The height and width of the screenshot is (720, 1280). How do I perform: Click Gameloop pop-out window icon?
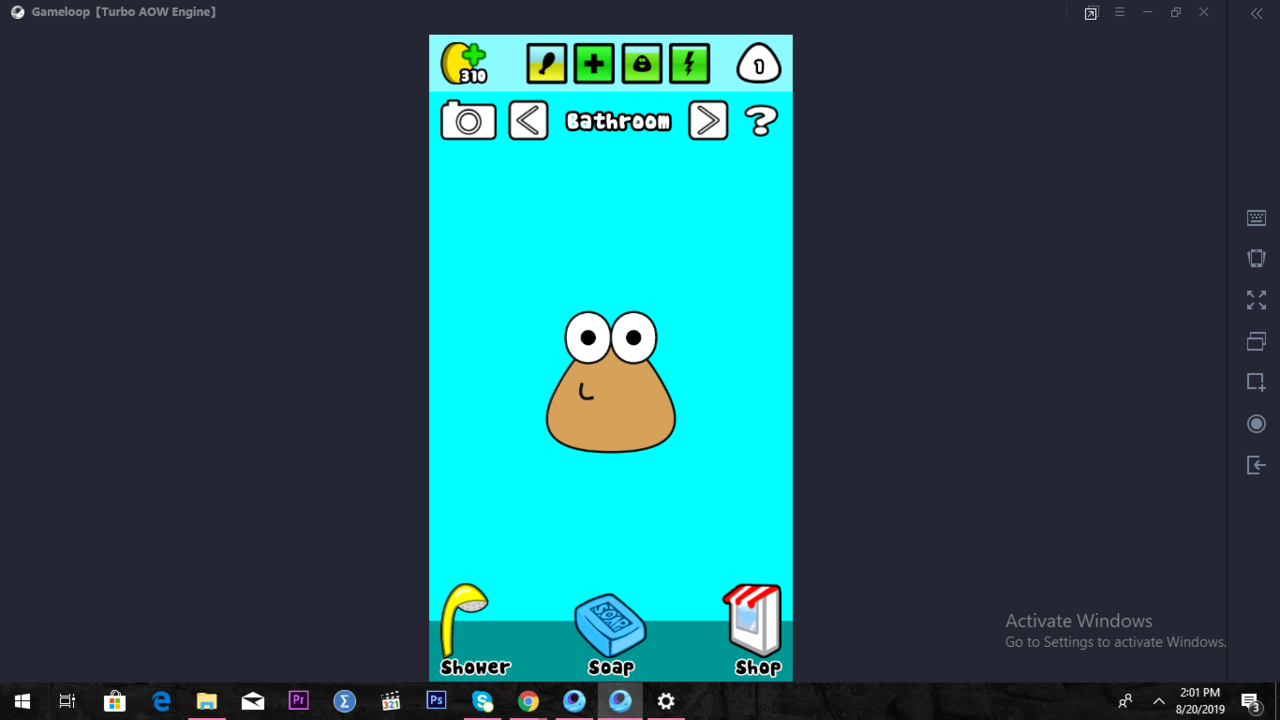1091,13
